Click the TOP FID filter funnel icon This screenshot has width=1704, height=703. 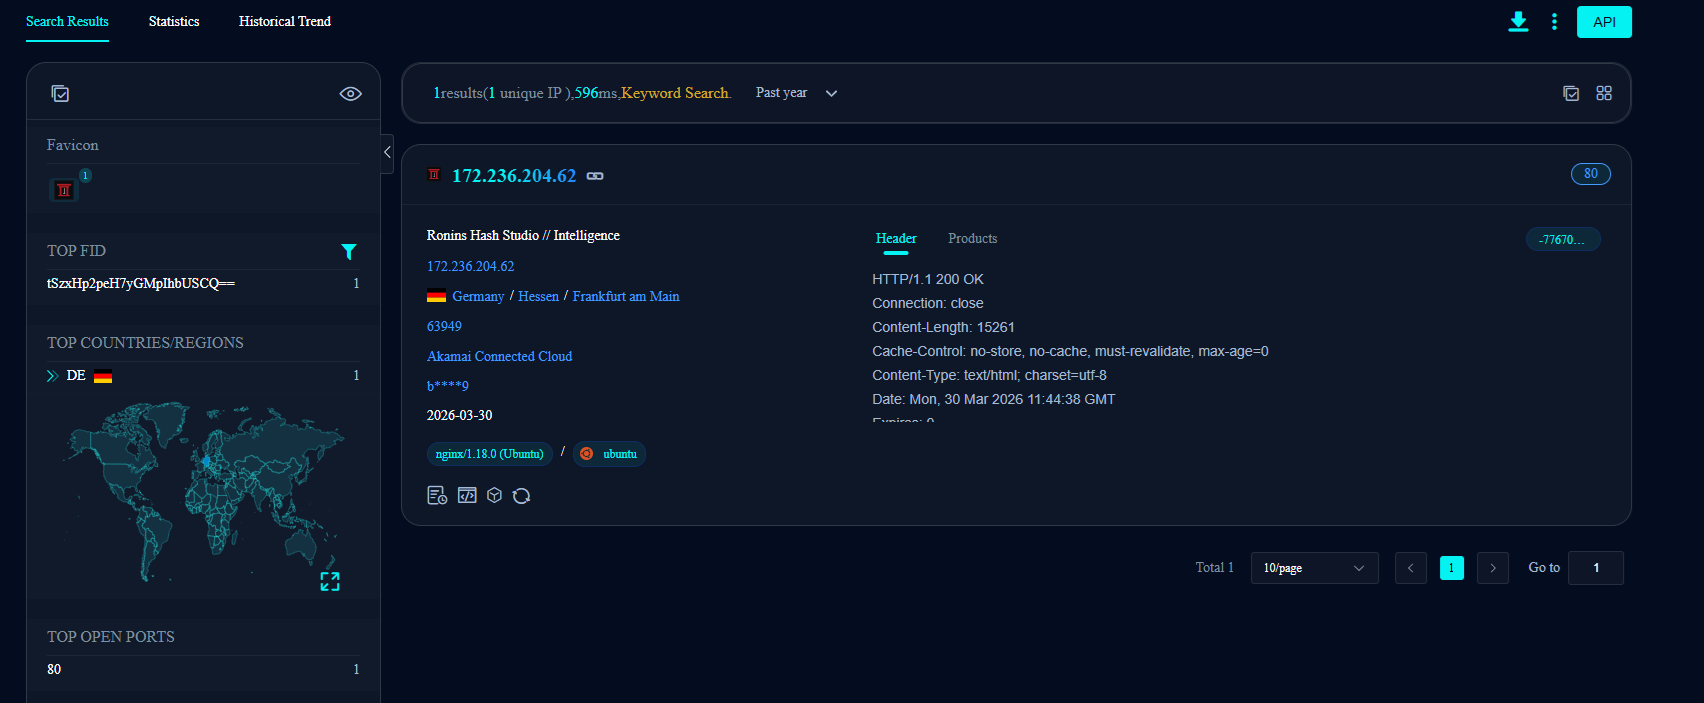click(x=349, y=251)
